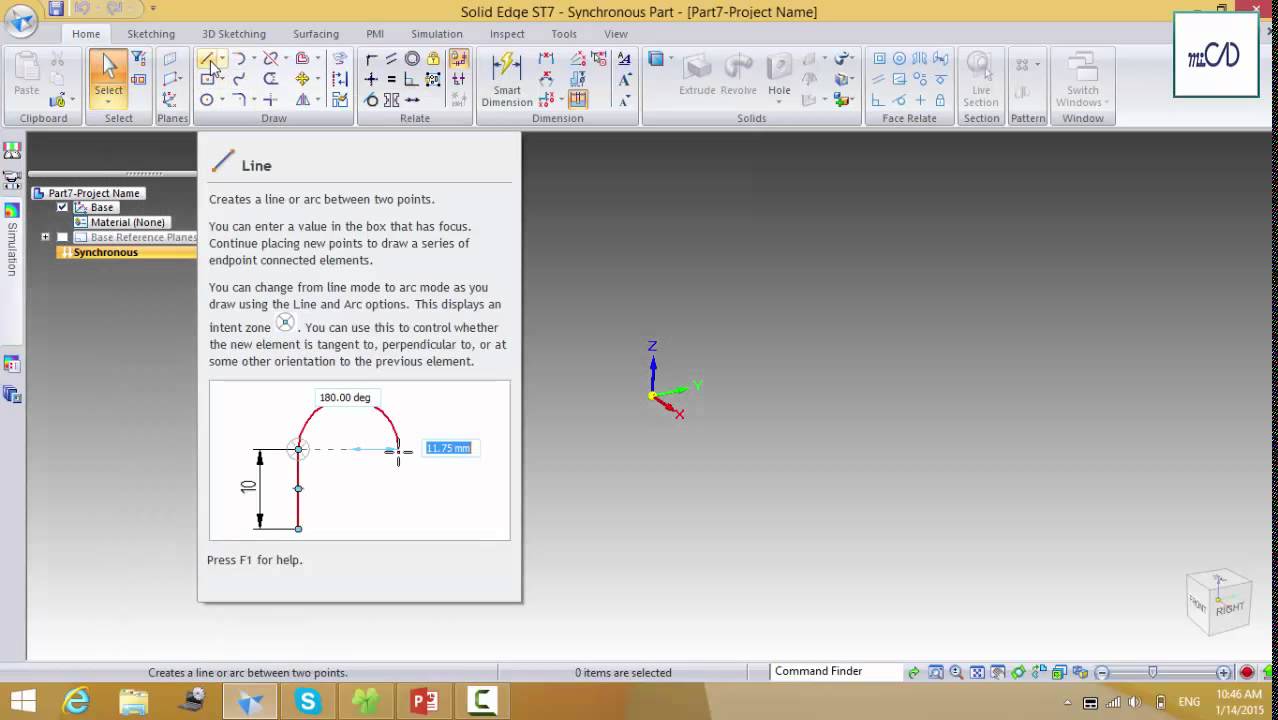
Task: Open the Surfacing tab
Action: (316, 34)
